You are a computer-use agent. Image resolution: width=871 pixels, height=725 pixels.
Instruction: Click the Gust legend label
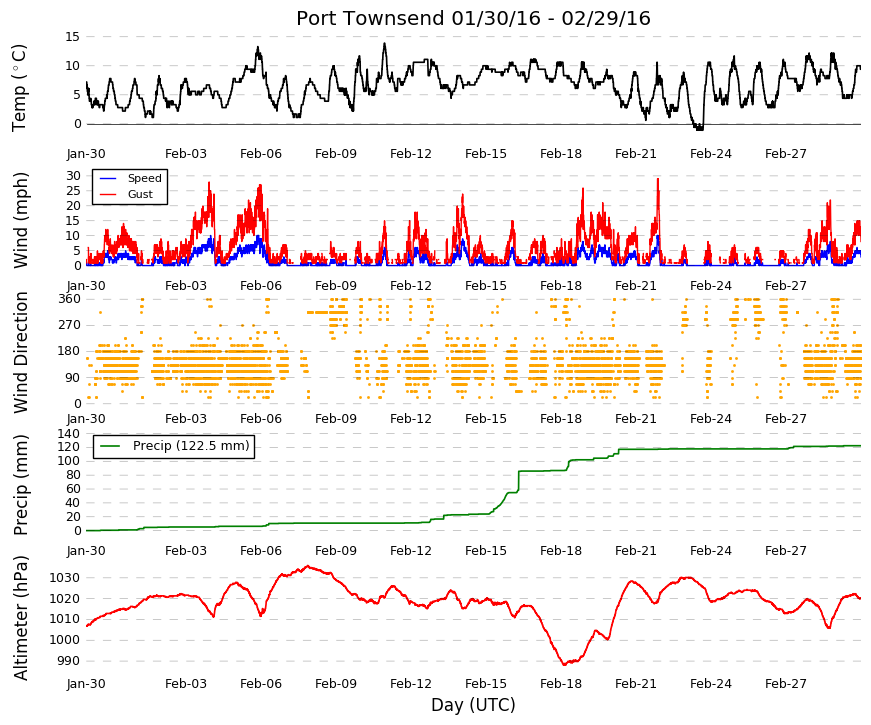(x=140, y=194)
